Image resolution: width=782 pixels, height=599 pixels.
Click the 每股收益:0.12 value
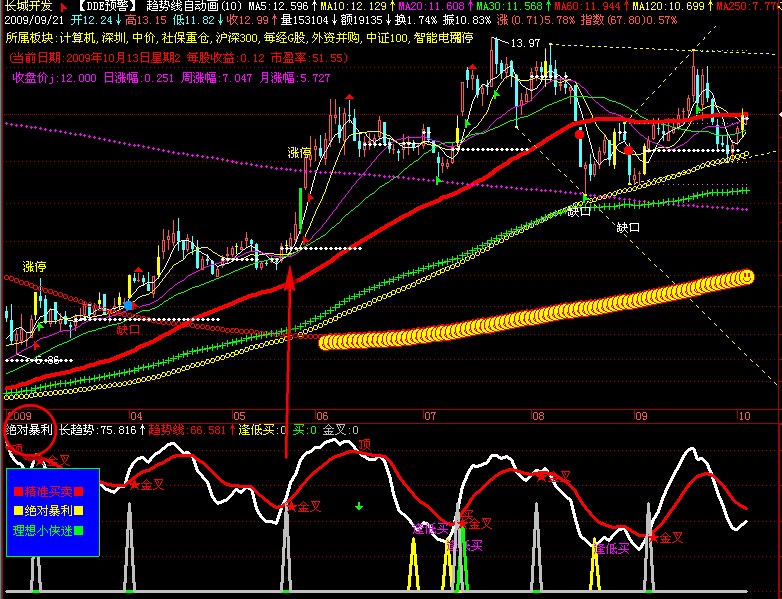(x=225, y=58)
